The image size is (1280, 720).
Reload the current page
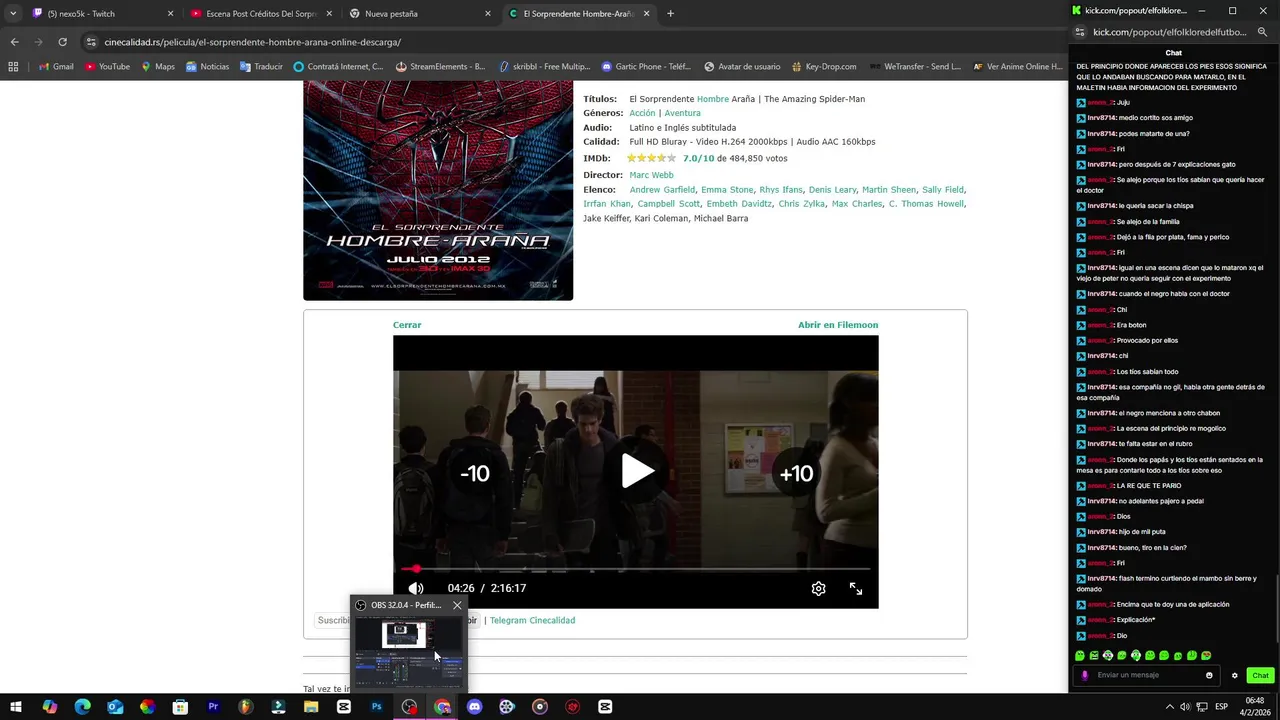62,42
